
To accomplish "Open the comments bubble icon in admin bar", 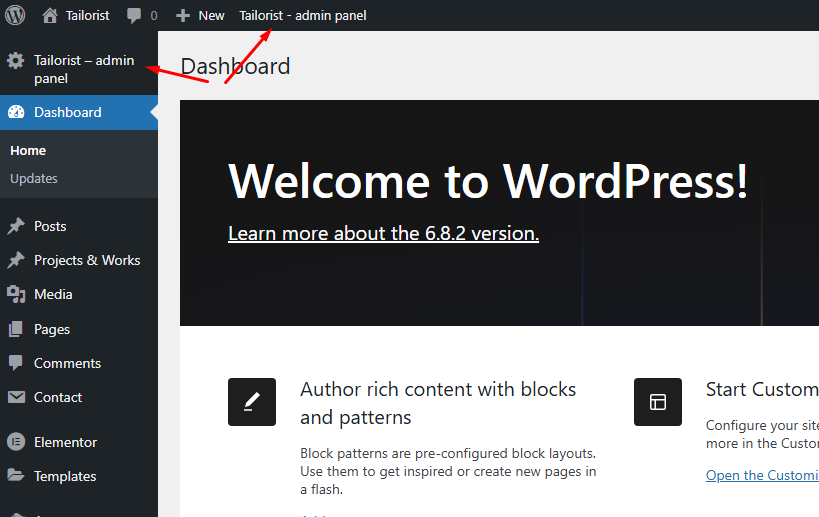I will [x=134, y=16].
